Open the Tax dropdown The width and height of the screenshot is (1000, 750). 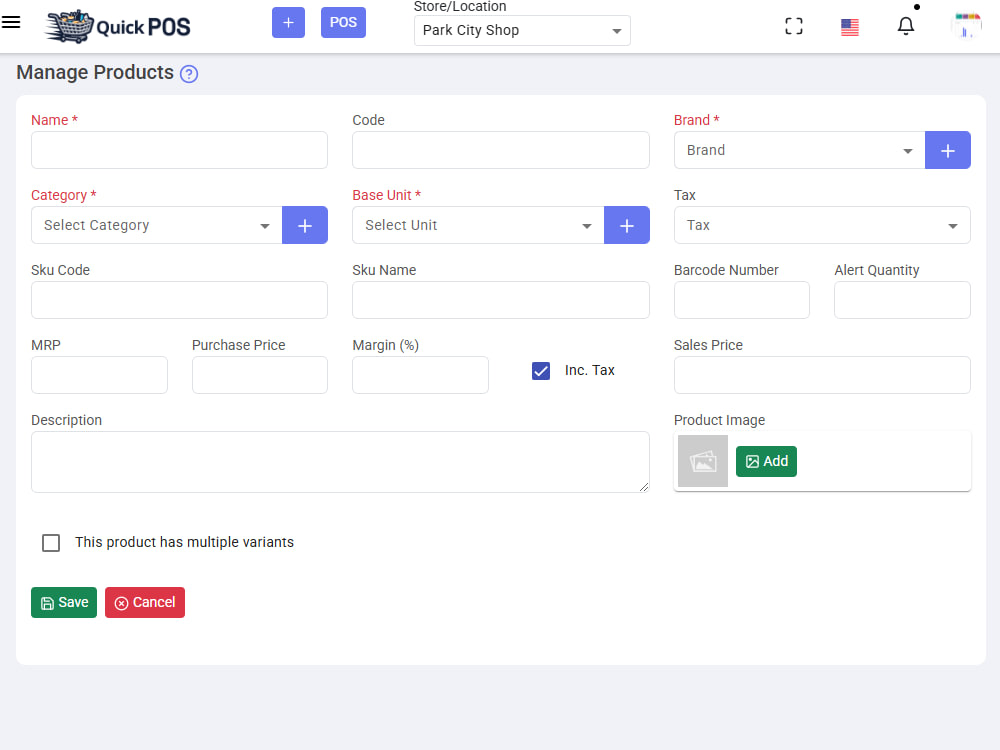(x=822, y=225)
